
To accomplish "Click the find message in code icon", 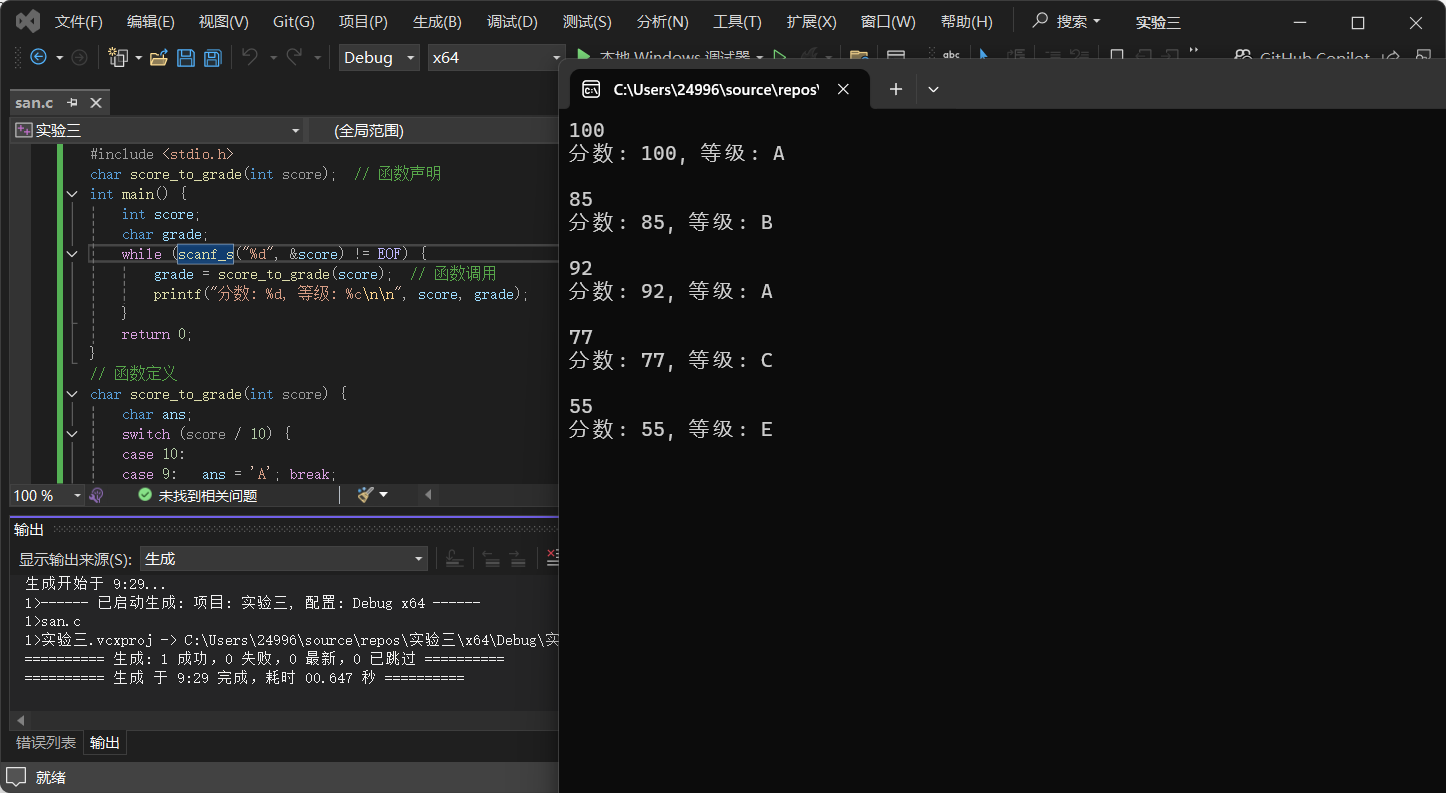I will [x=454, y=559].
